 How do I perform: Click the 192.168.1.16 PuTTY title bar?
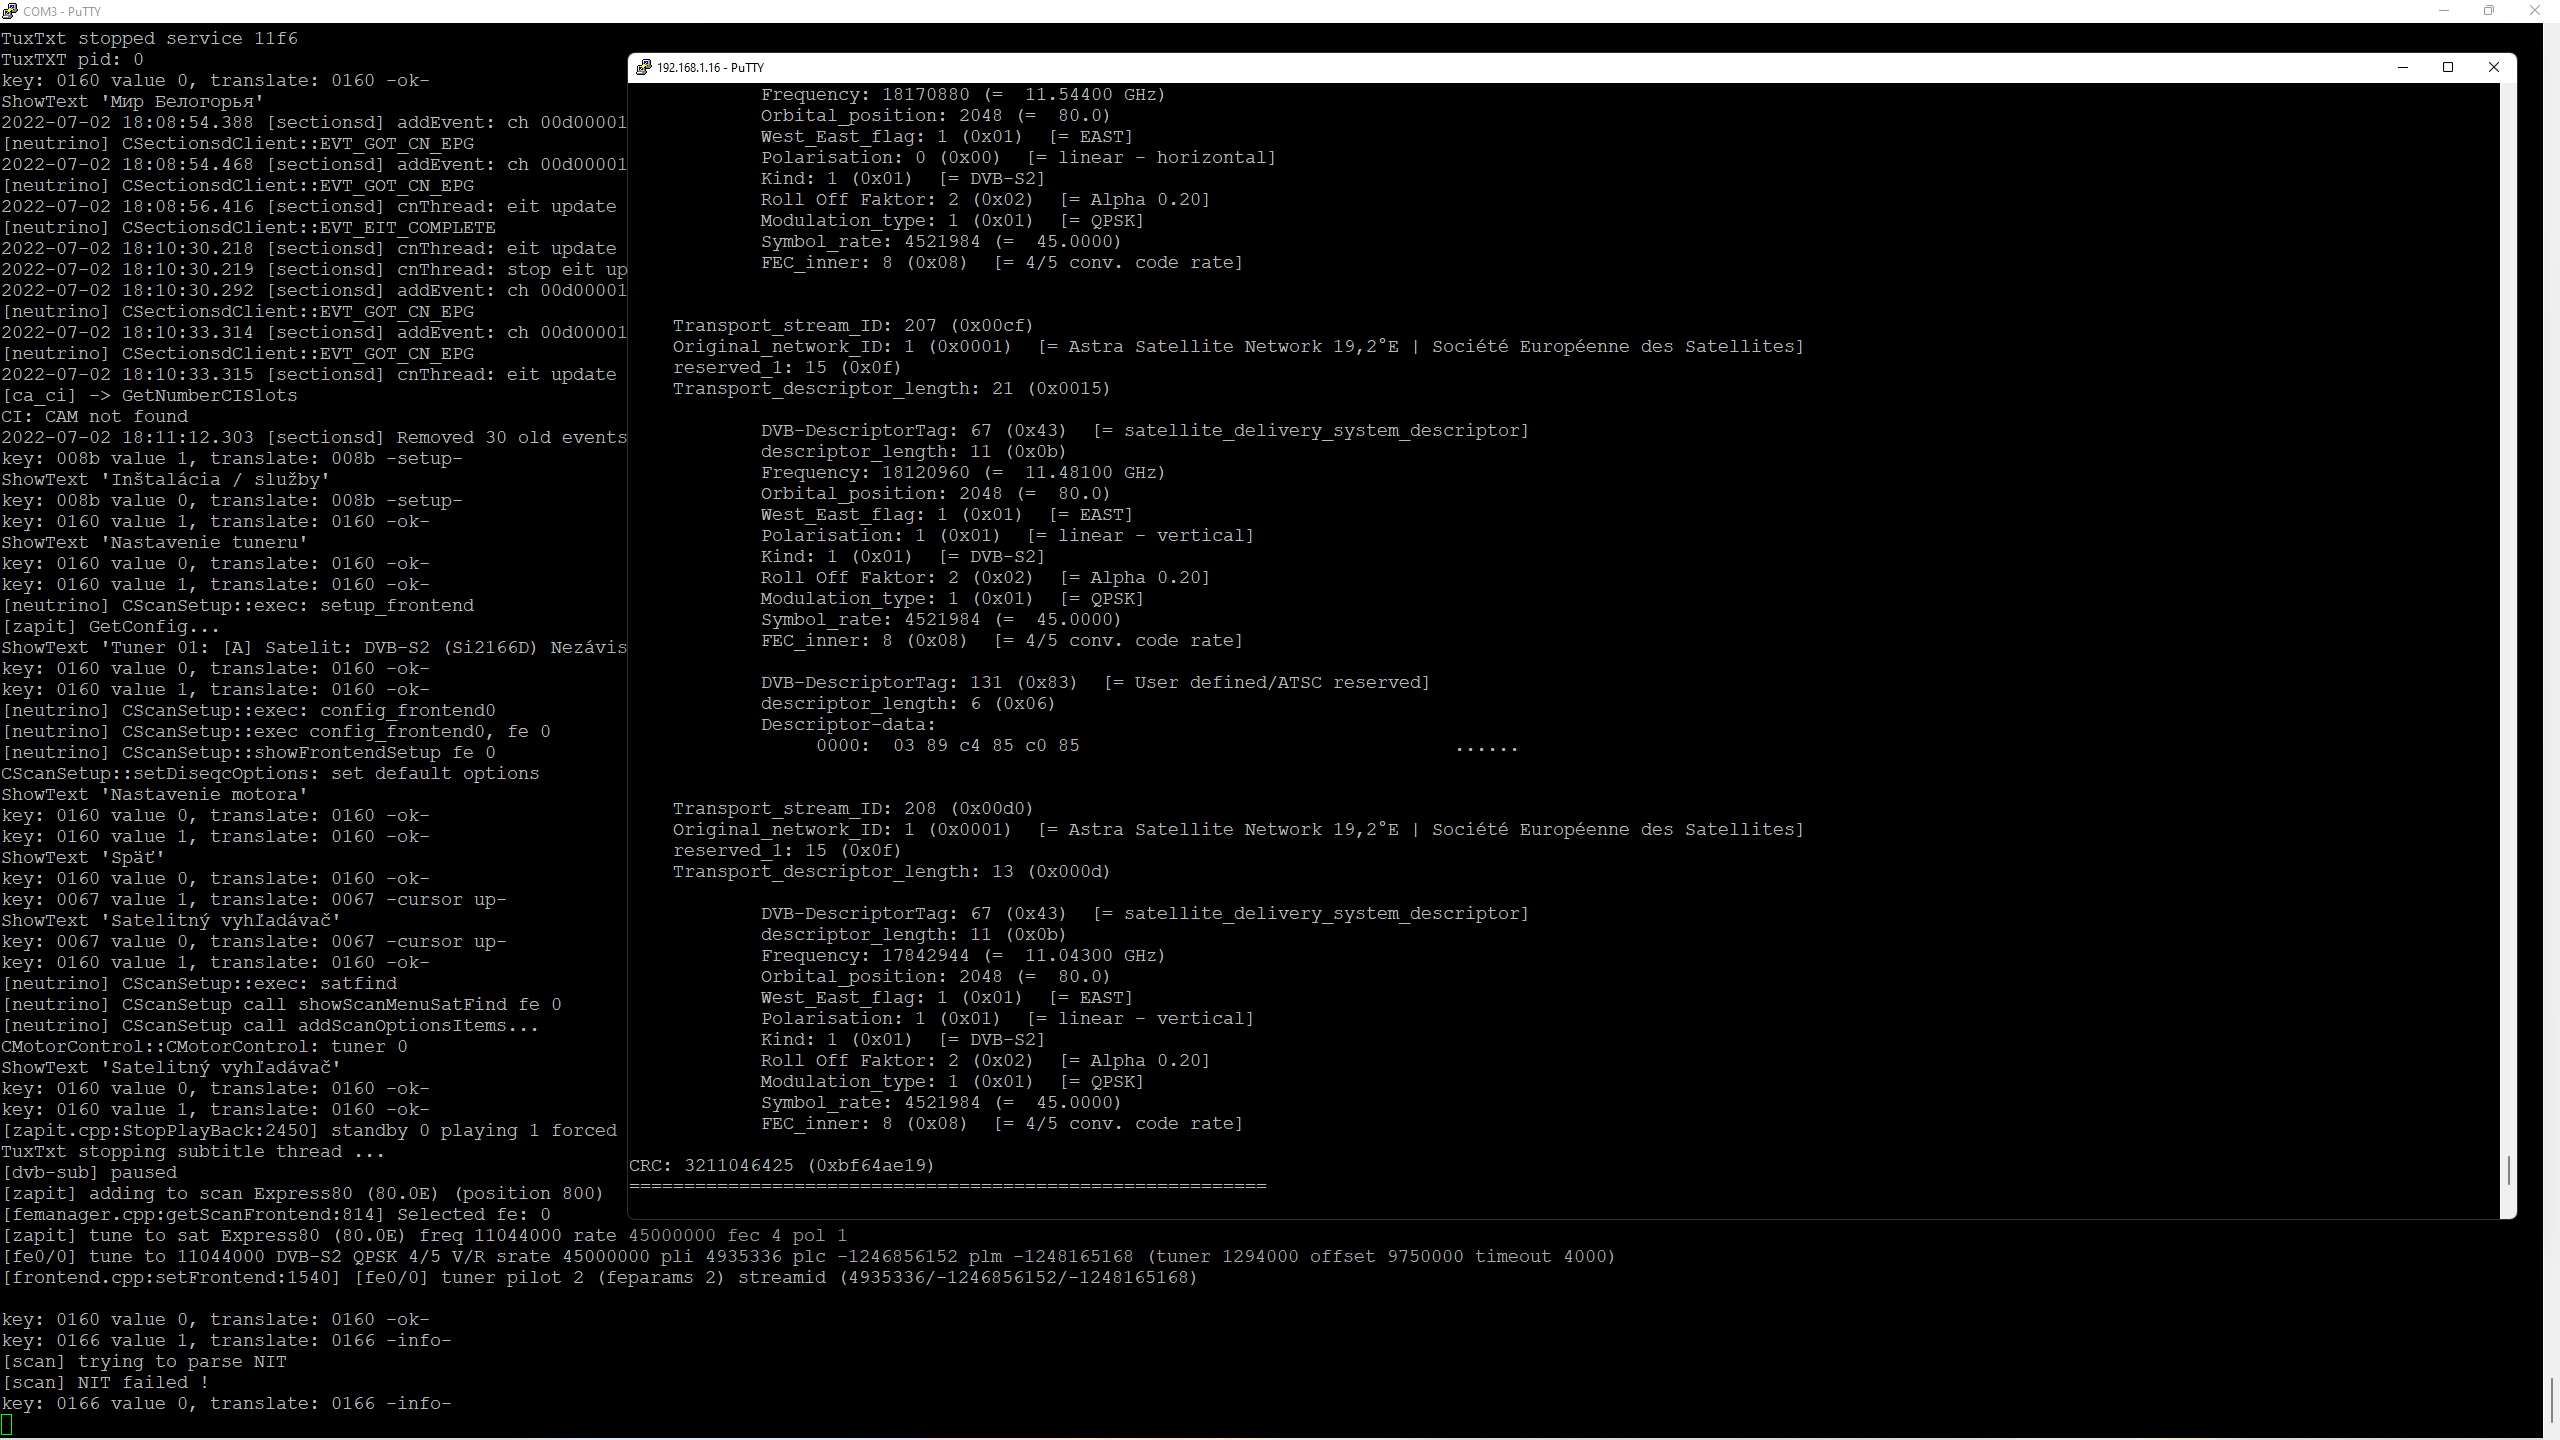[1500, 67]
